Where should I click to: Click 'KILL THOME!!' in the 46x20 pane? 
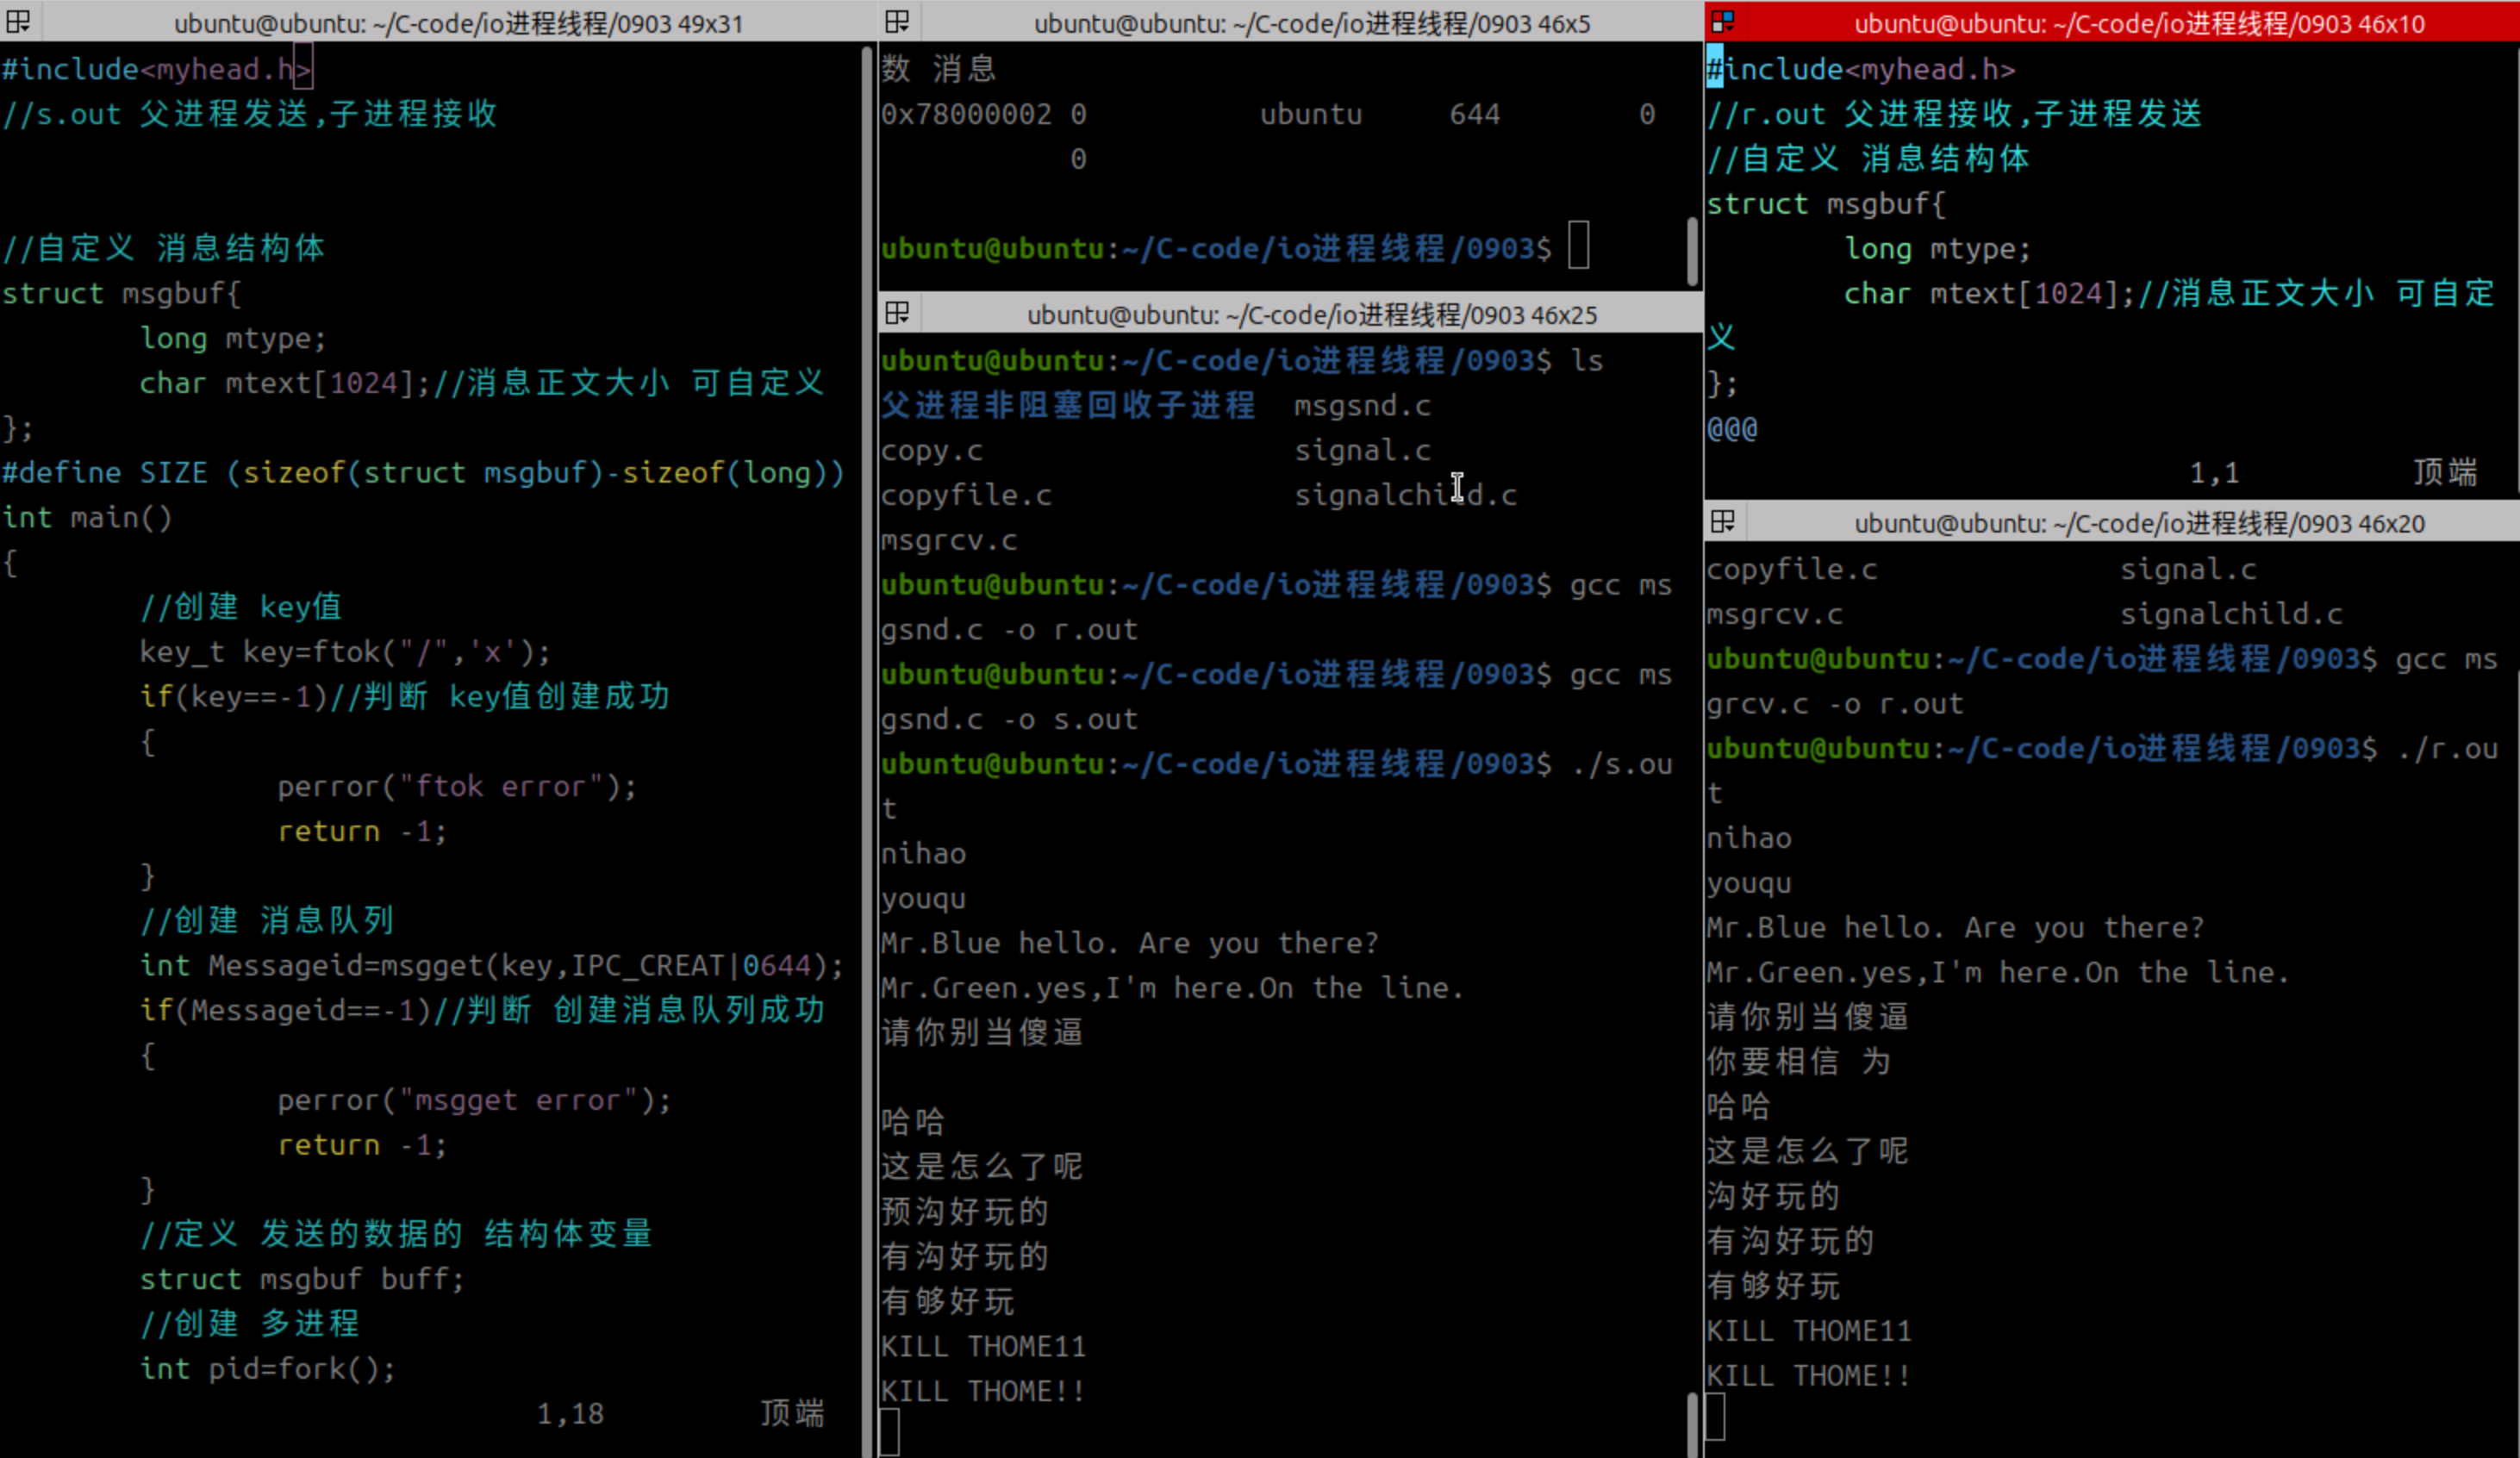1808,1375
